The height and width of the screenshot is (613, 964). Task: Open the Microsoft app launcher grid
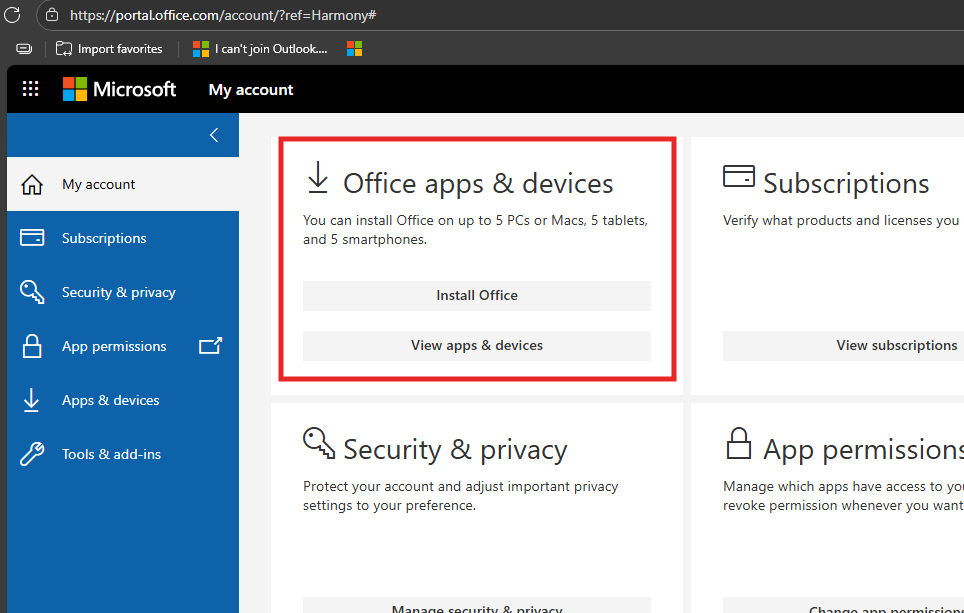pyautogui.click(x=30, y=89)
